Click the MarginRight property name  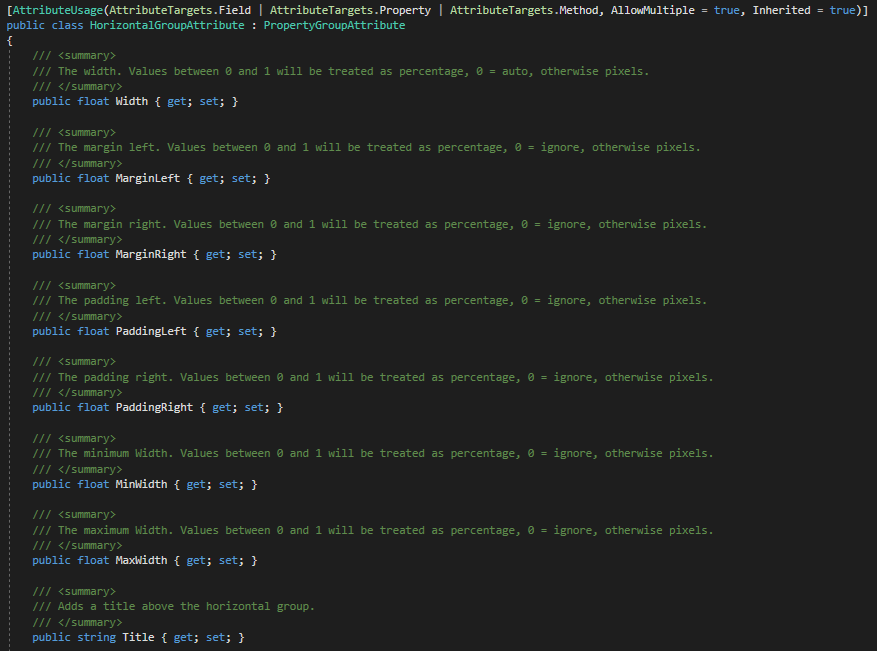click(x=151, y=254)
